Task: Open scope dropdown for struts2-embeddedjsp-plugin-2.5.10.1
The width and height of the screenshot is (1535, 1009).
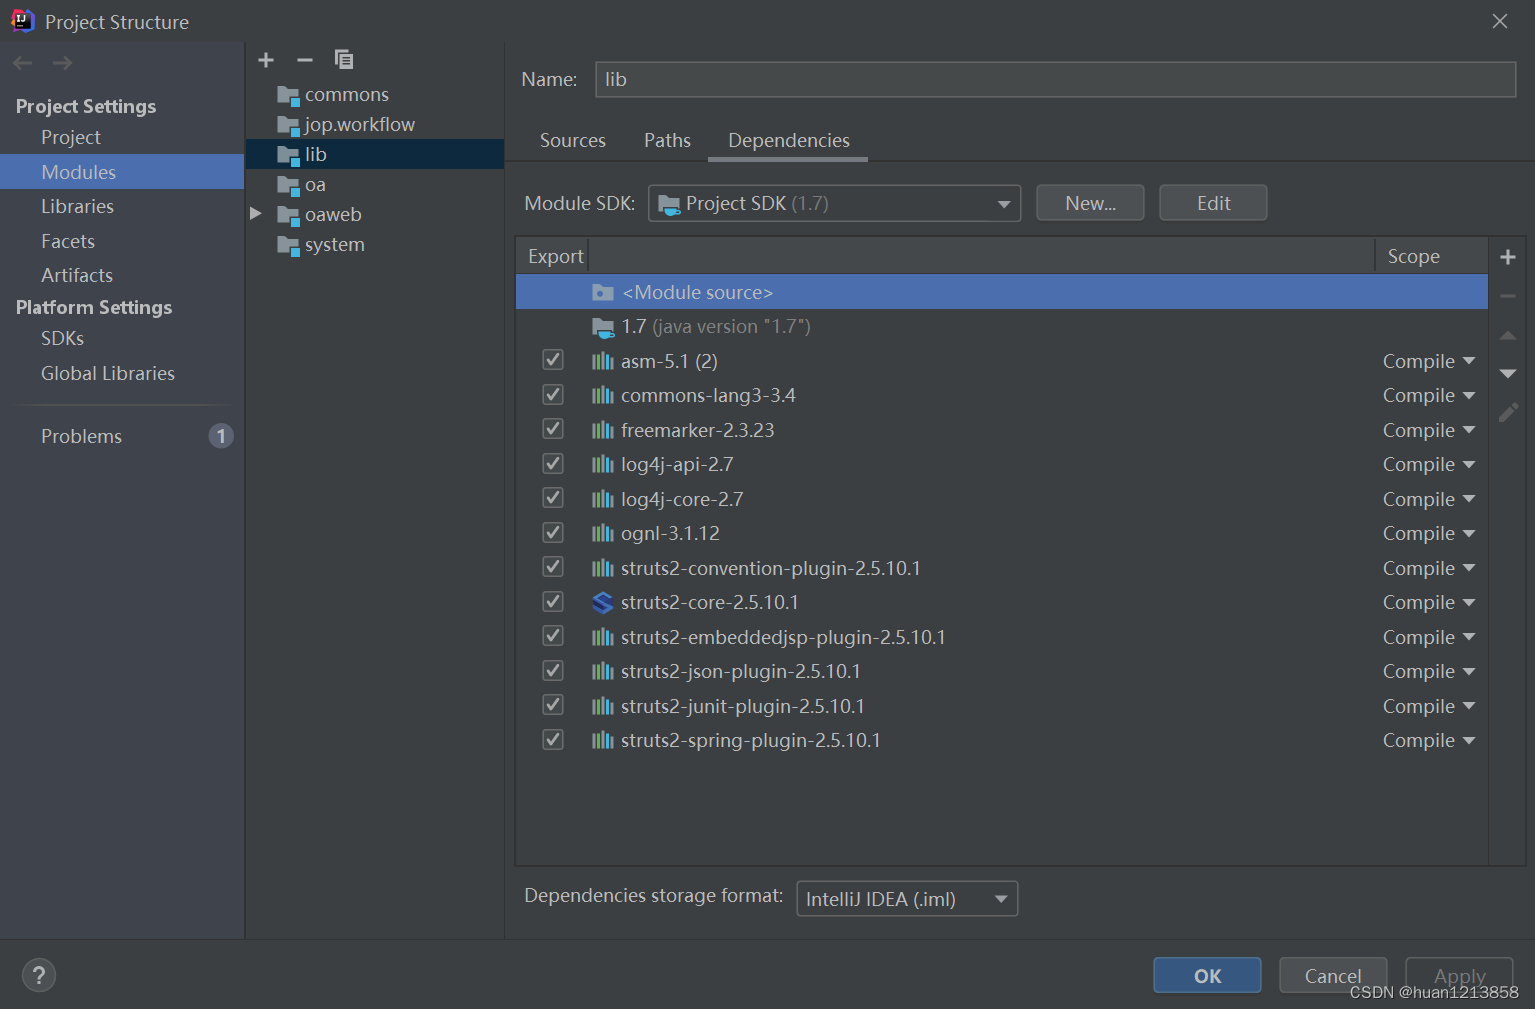Action: tap(1429, 637)
